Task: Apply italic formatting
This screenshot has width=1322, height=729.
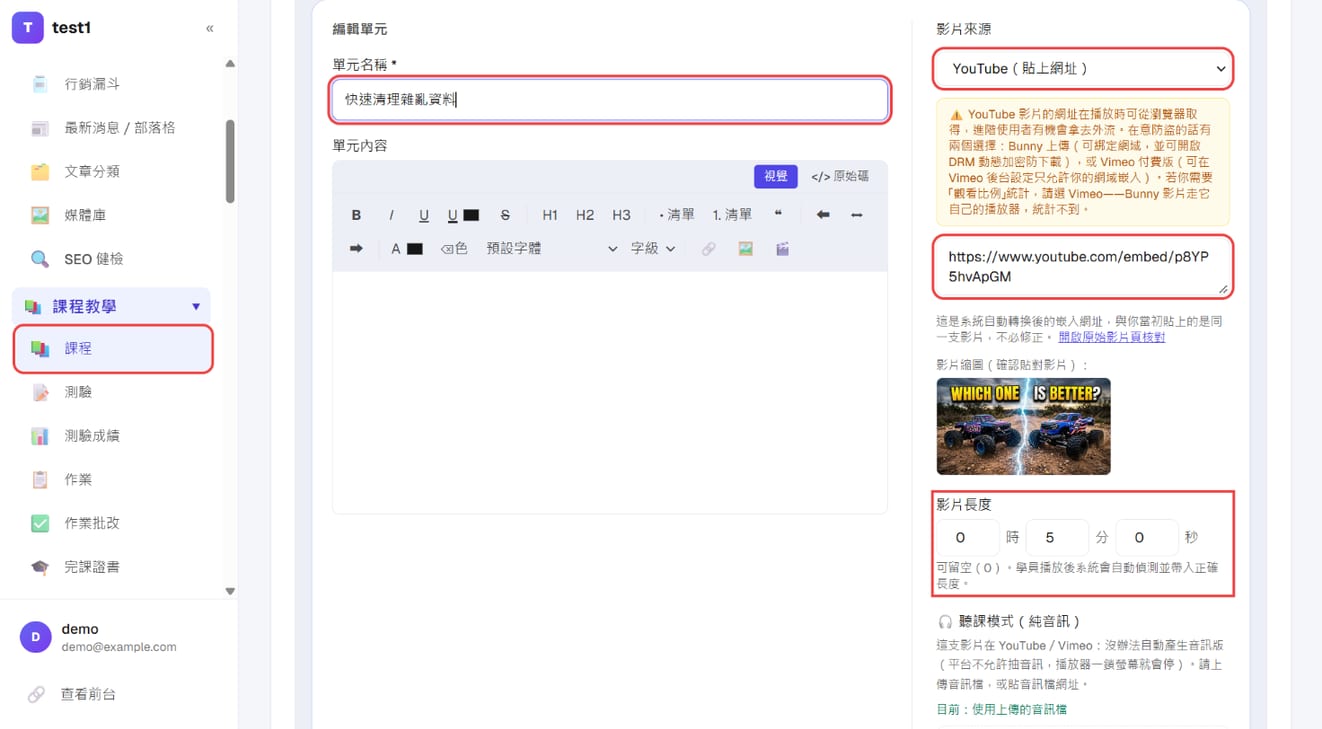Action: pyautogui.click(x=391, y=215)
